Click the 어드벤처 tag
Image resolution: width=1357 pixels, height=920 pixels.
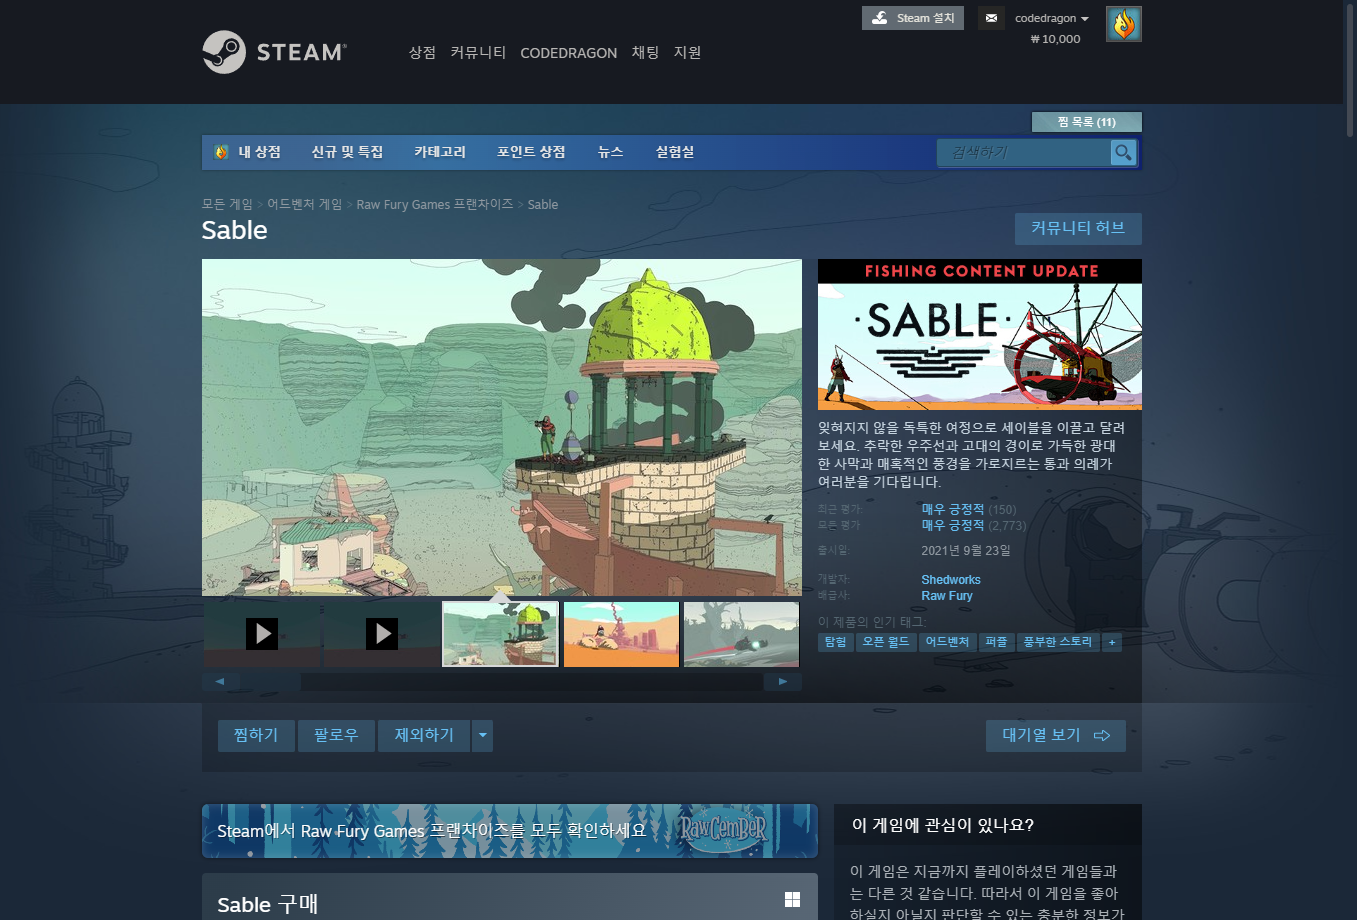click(947, 642)
